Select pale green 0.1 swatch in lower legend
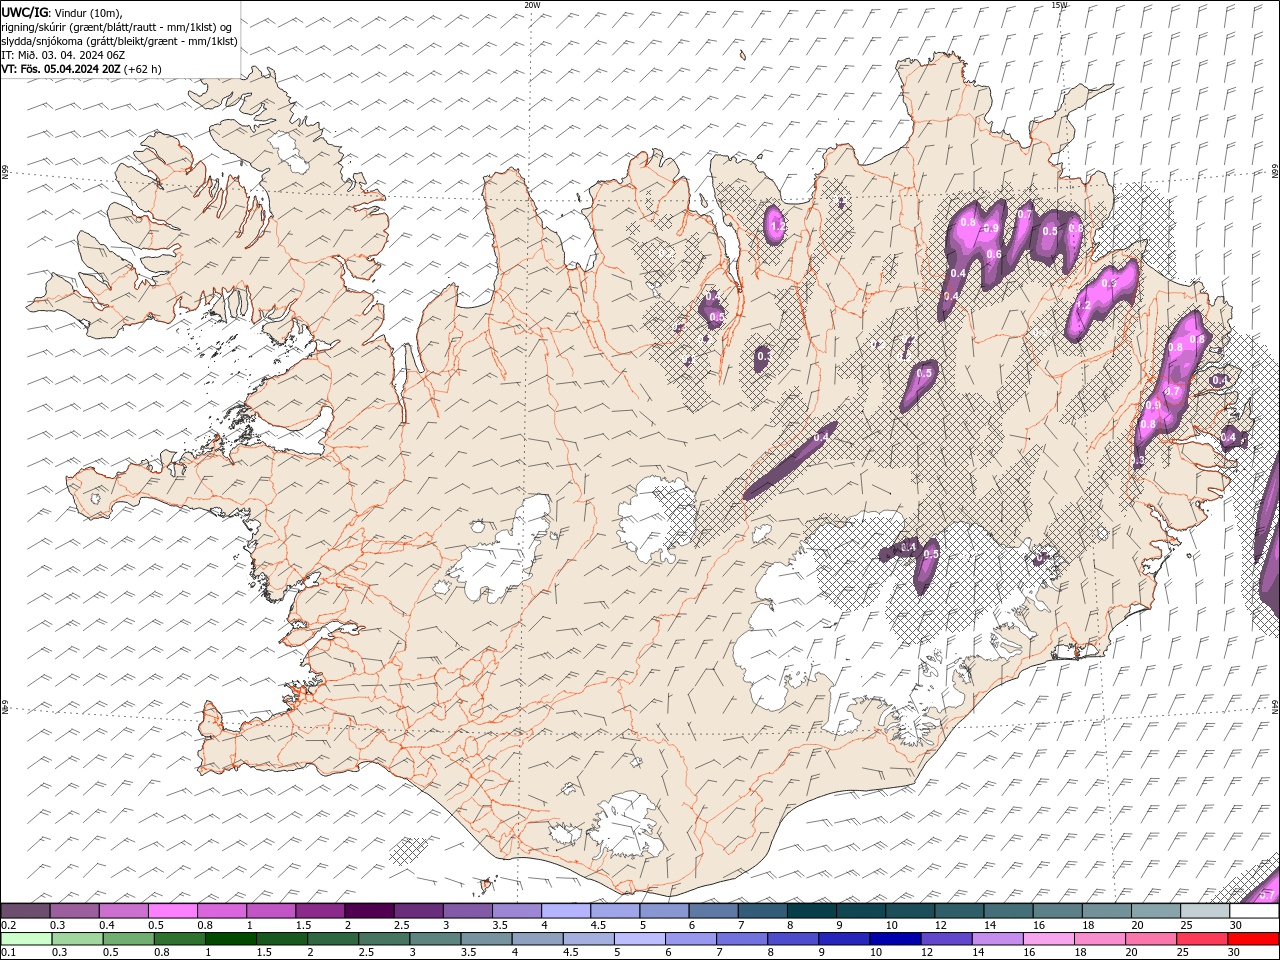Screen dimensions: 1280x960 (x=26, y=939)
